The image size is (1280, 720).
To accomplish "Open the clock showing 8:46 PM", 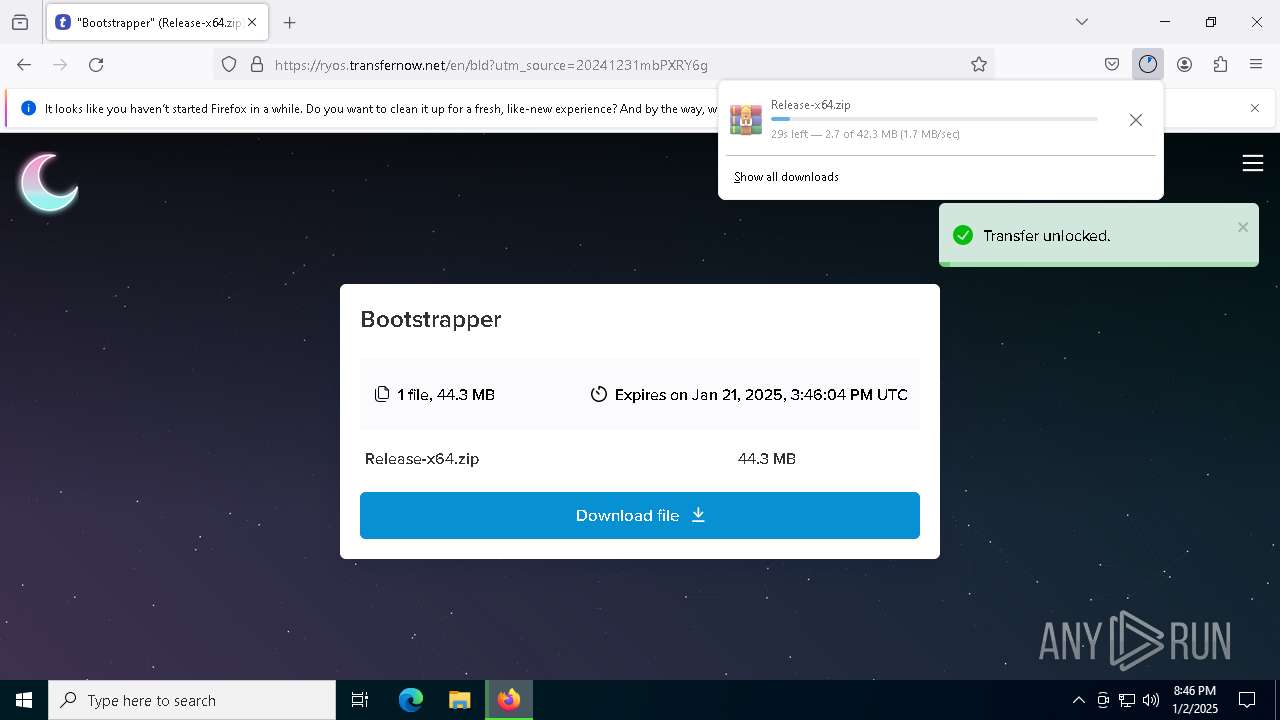I will pyautogui.click(x=1195, y=700).
